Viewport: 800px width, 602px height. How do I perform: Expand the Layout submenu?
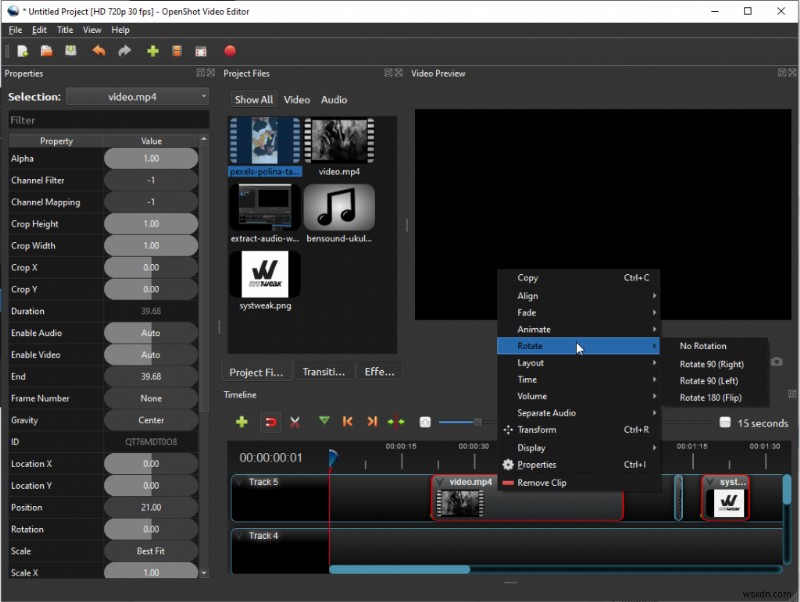click(579, 363)
